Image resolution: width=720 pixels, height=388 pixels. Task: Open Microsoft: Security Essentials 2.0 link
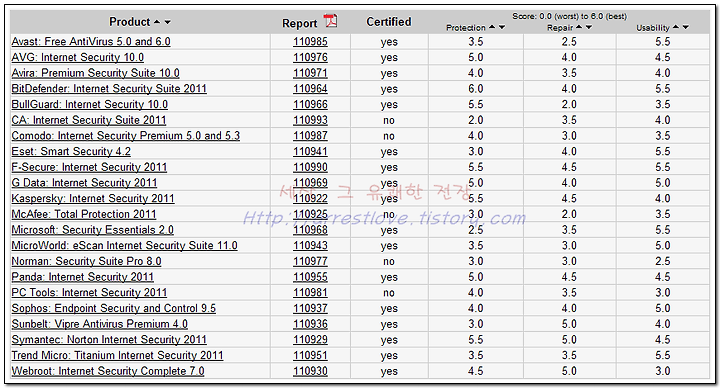point(93,230)
